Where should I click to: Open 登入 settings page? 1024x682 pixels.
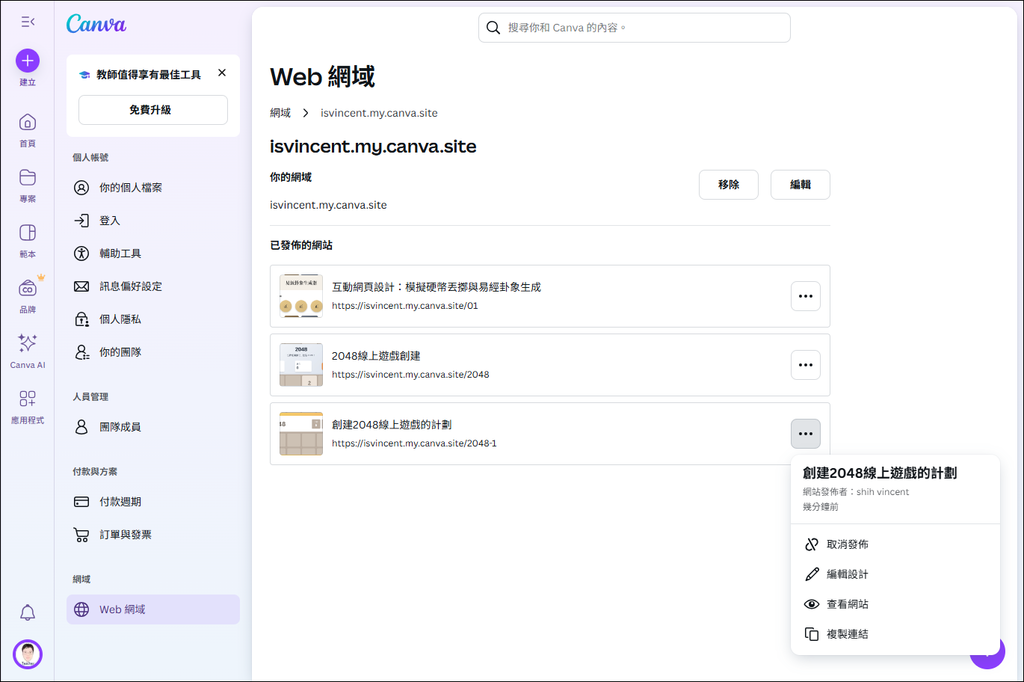pos(153,221)
